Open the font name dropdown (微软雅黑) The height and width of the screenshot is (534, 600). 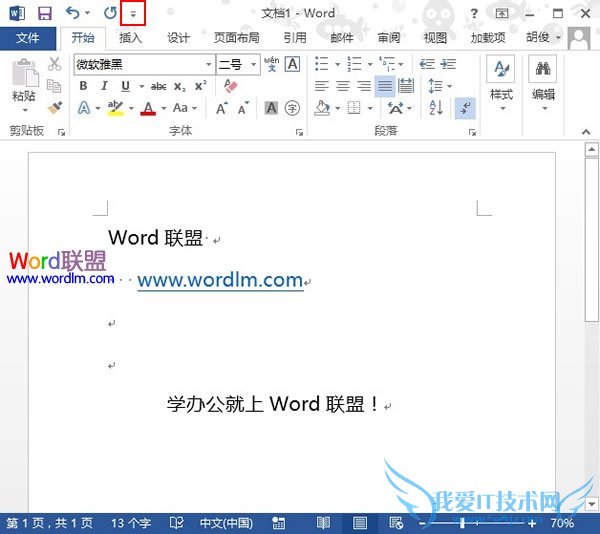tap(209, 64)
